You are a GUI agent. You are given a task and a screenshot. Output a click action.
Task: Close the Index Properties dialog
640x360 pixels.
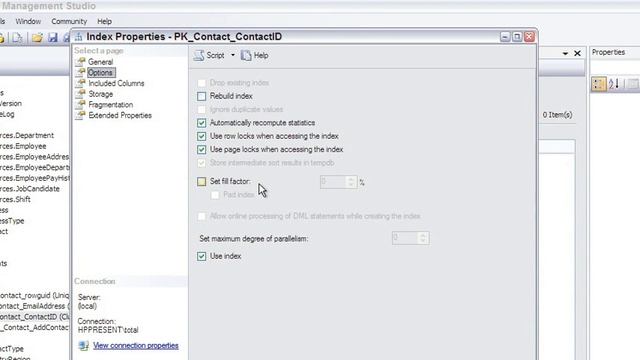tap(529, 37)
